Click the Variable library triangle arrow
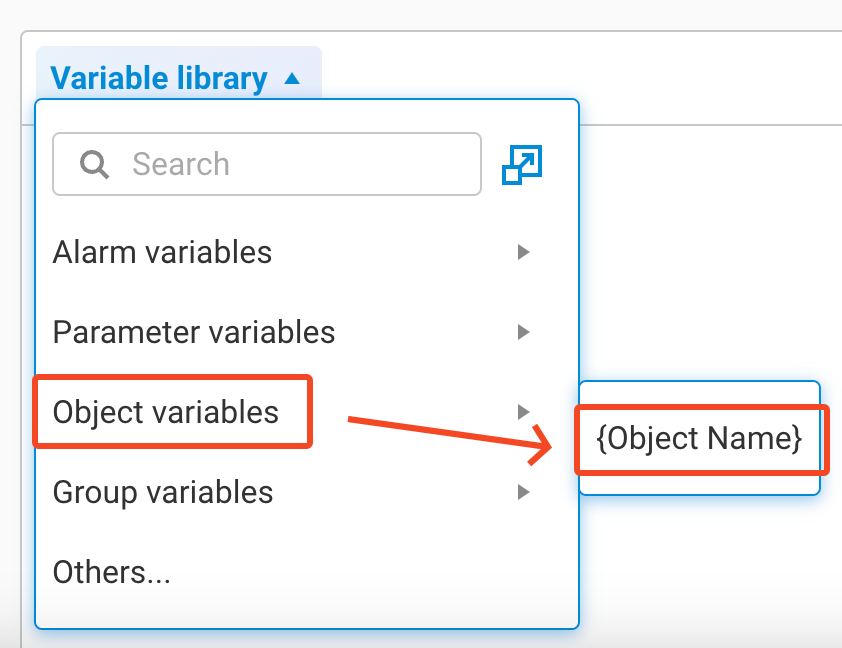Viewport: 842px width, 648px height. tap(292, 78)
